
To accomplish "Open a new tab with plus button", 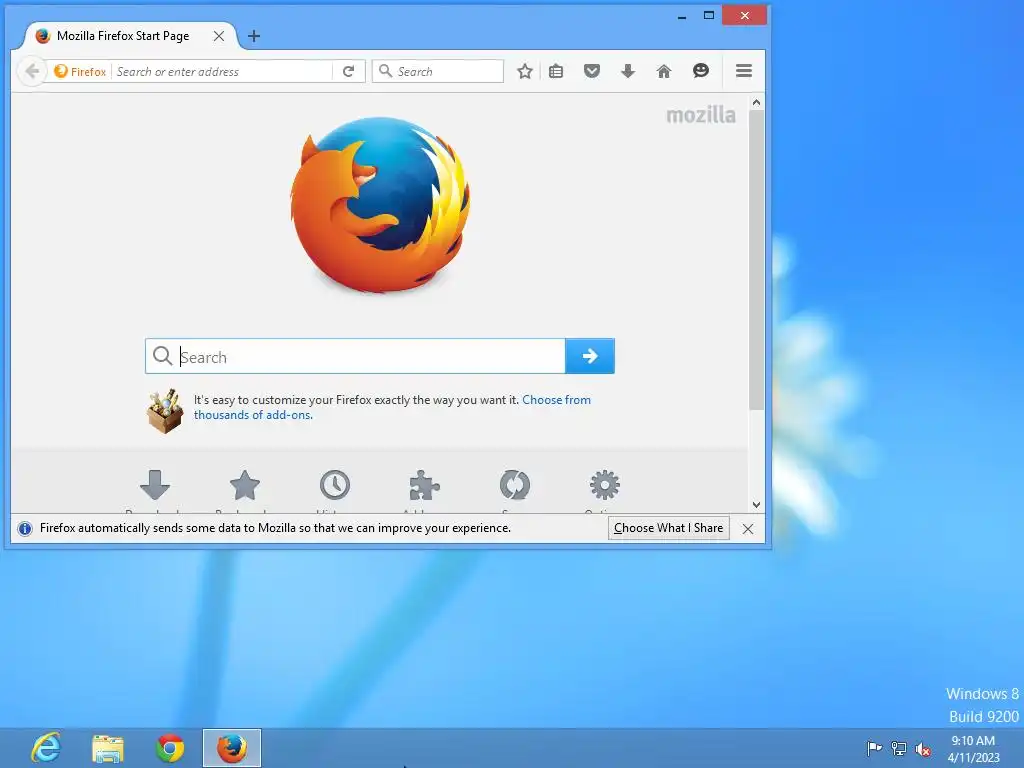I will [254, 36].
